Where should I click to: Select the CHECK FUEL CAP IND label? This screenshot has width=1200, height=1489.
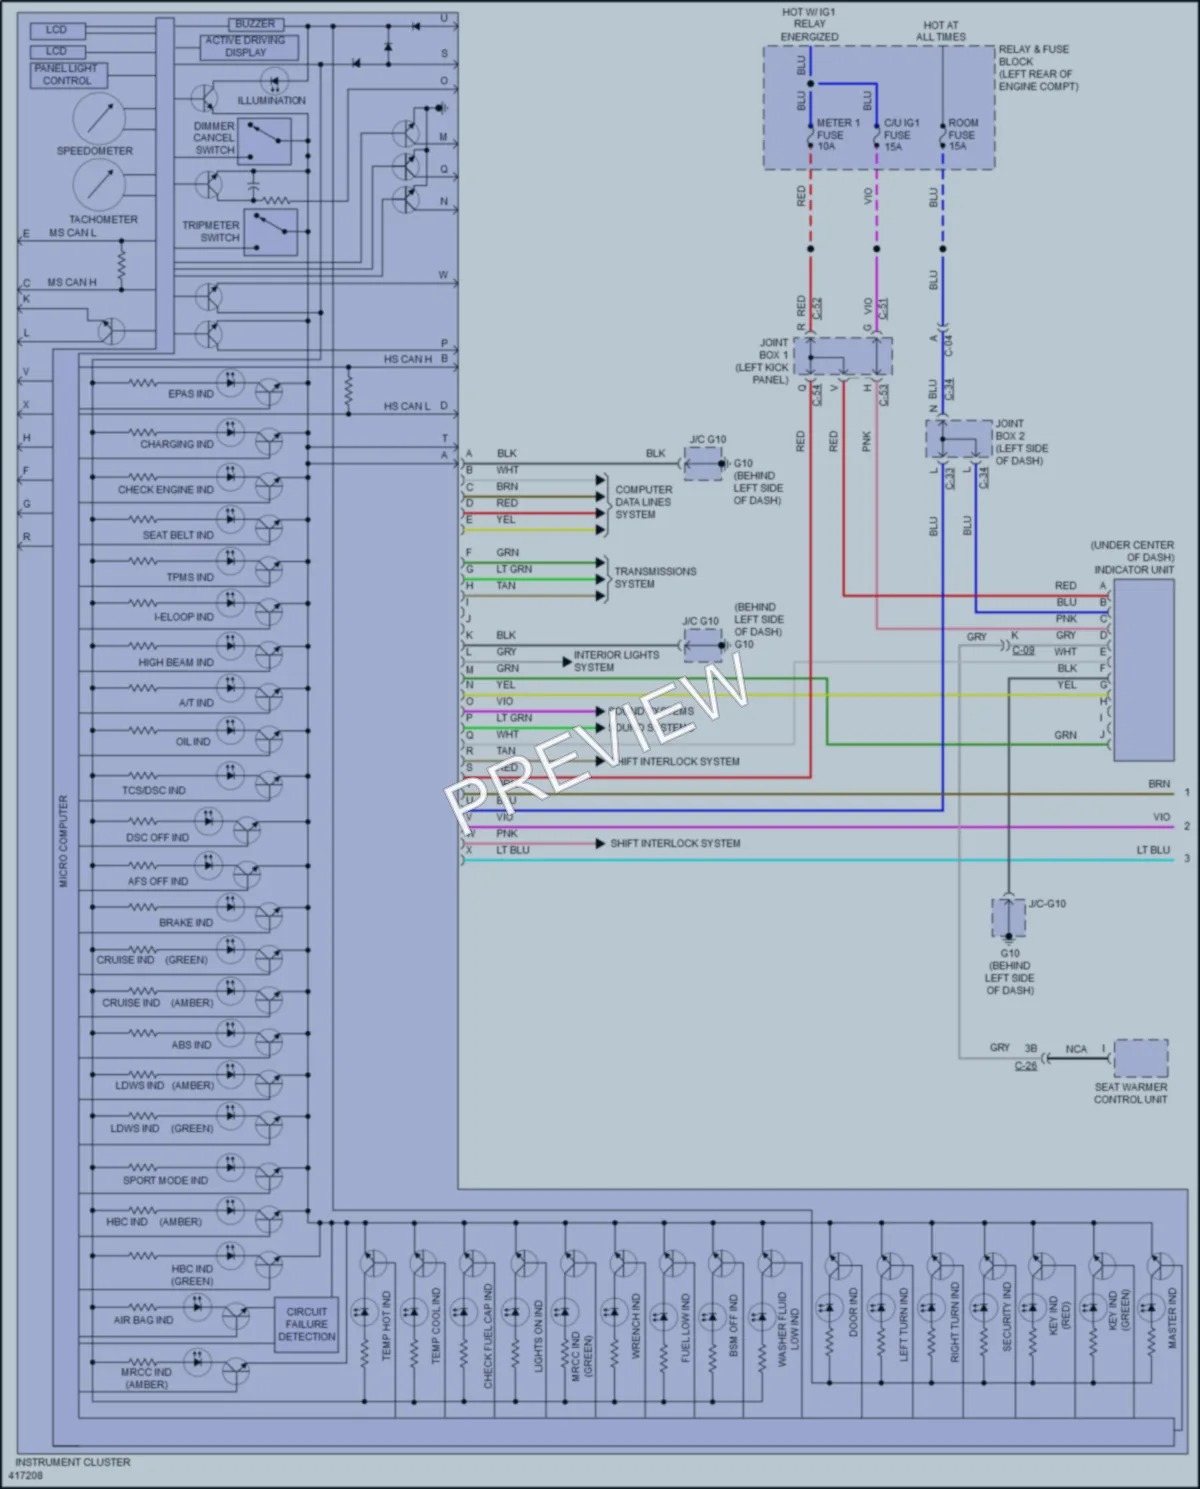(x=488, y=1336)
